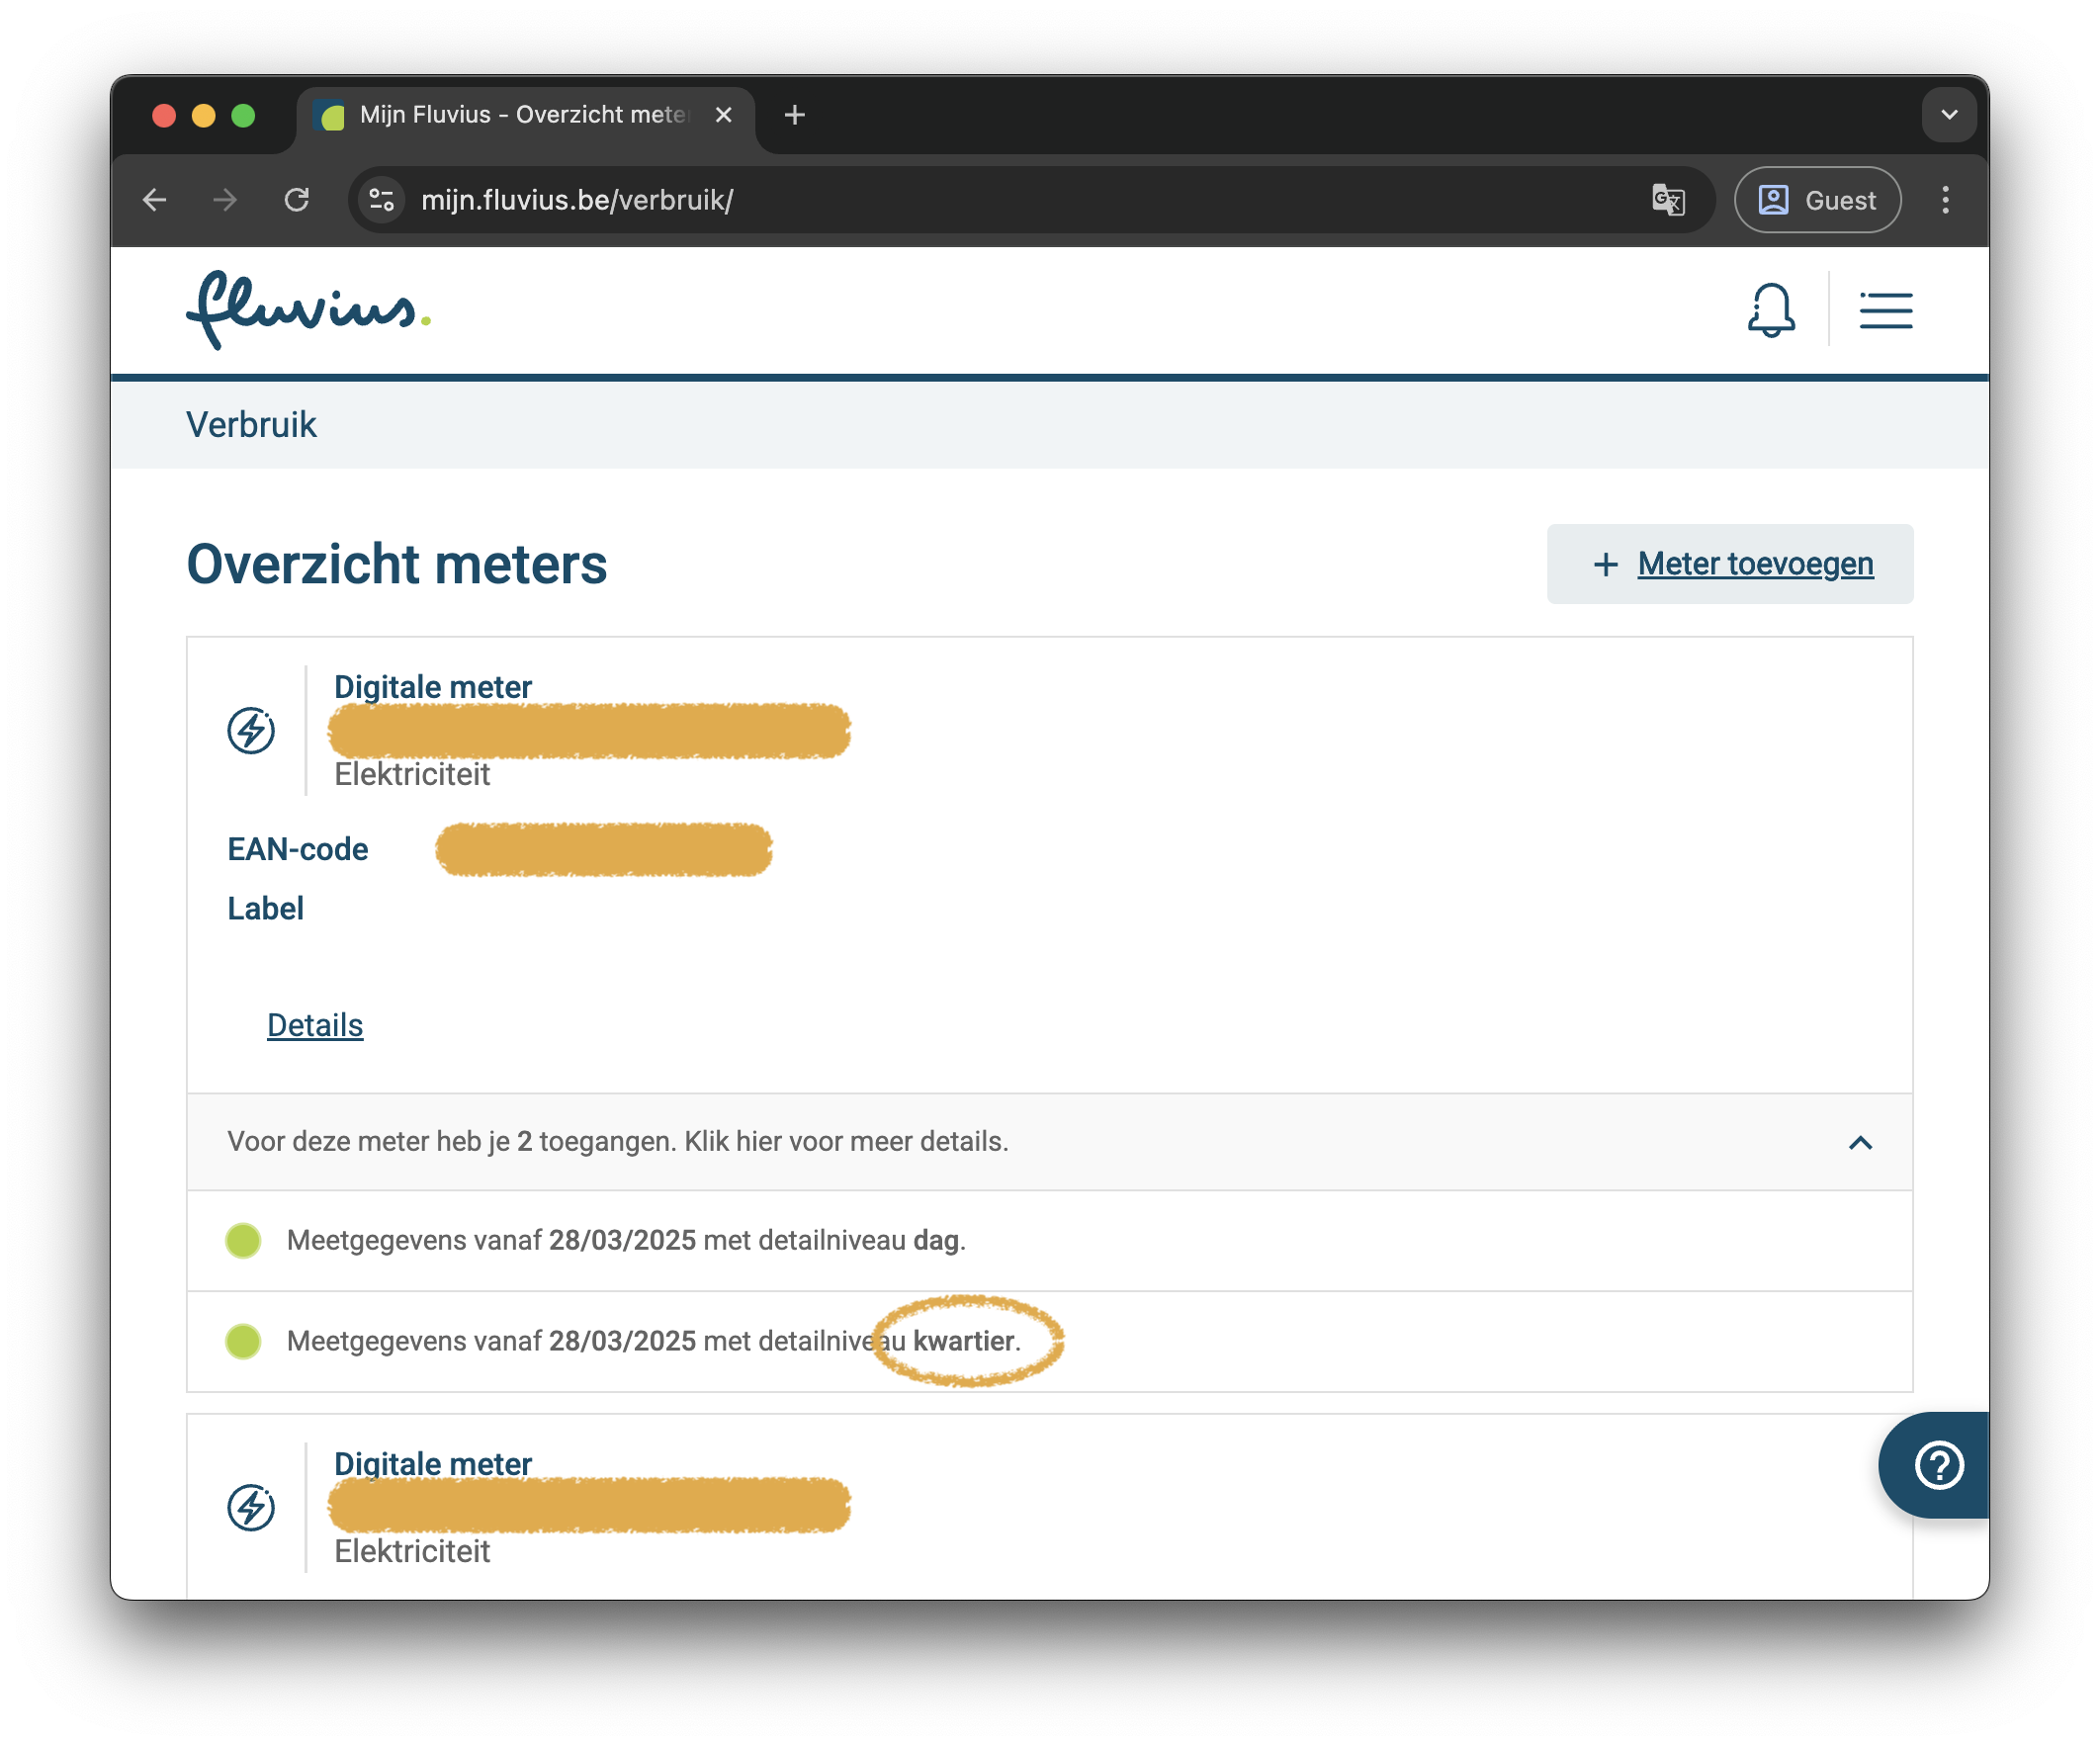2100x1746 pixels.
Task: Click the translate page icon
Action: 1668,200
